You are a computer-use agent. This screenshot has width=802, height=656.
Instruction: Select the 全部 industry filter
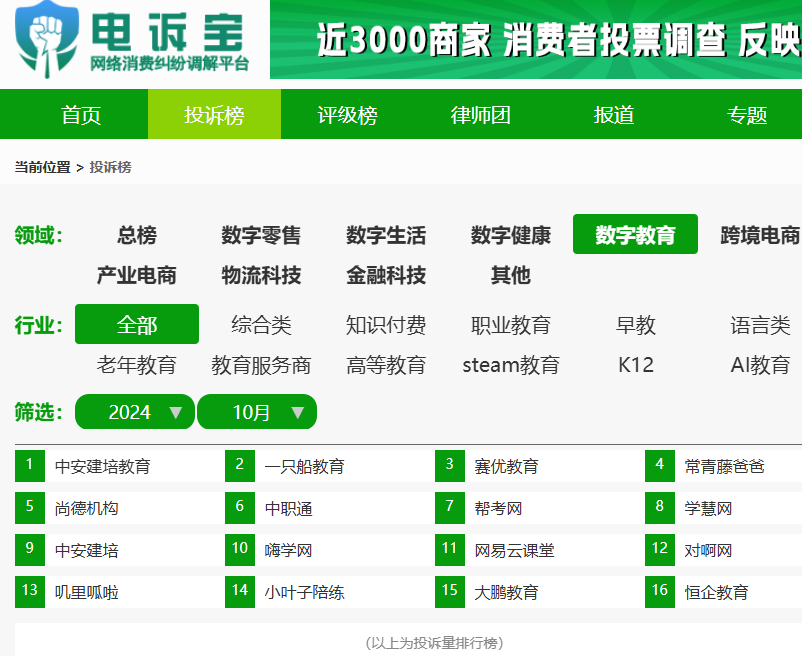pyautogui.click(x=137, y=324)
